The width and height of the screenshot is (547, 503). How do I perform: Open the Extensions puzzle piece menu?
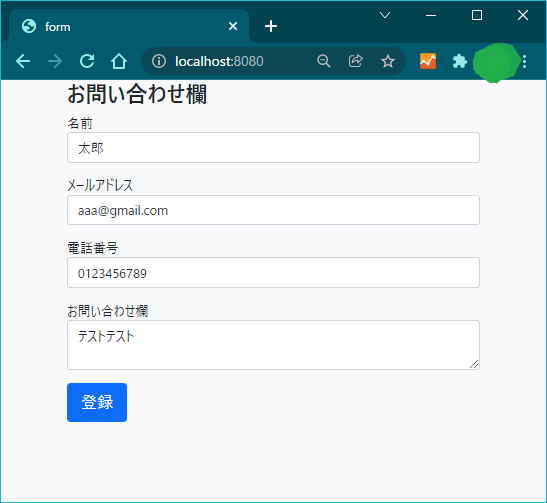(x=460, y=61)
